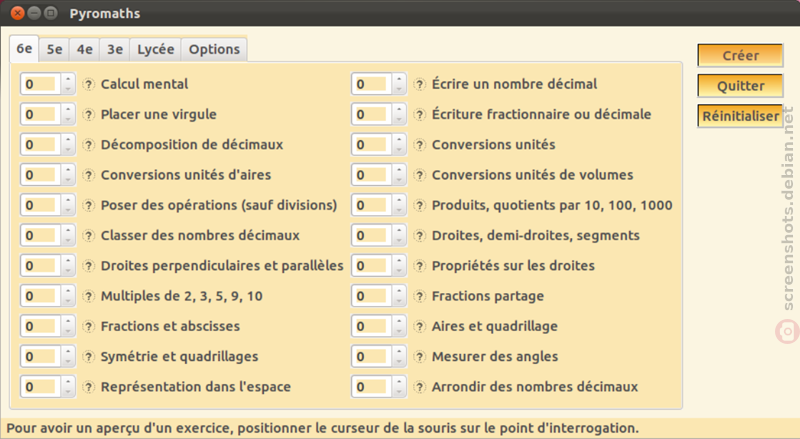Click number field for Propriétés sur les droites
This screenshot has height=439, width=800.
point(372,266)
